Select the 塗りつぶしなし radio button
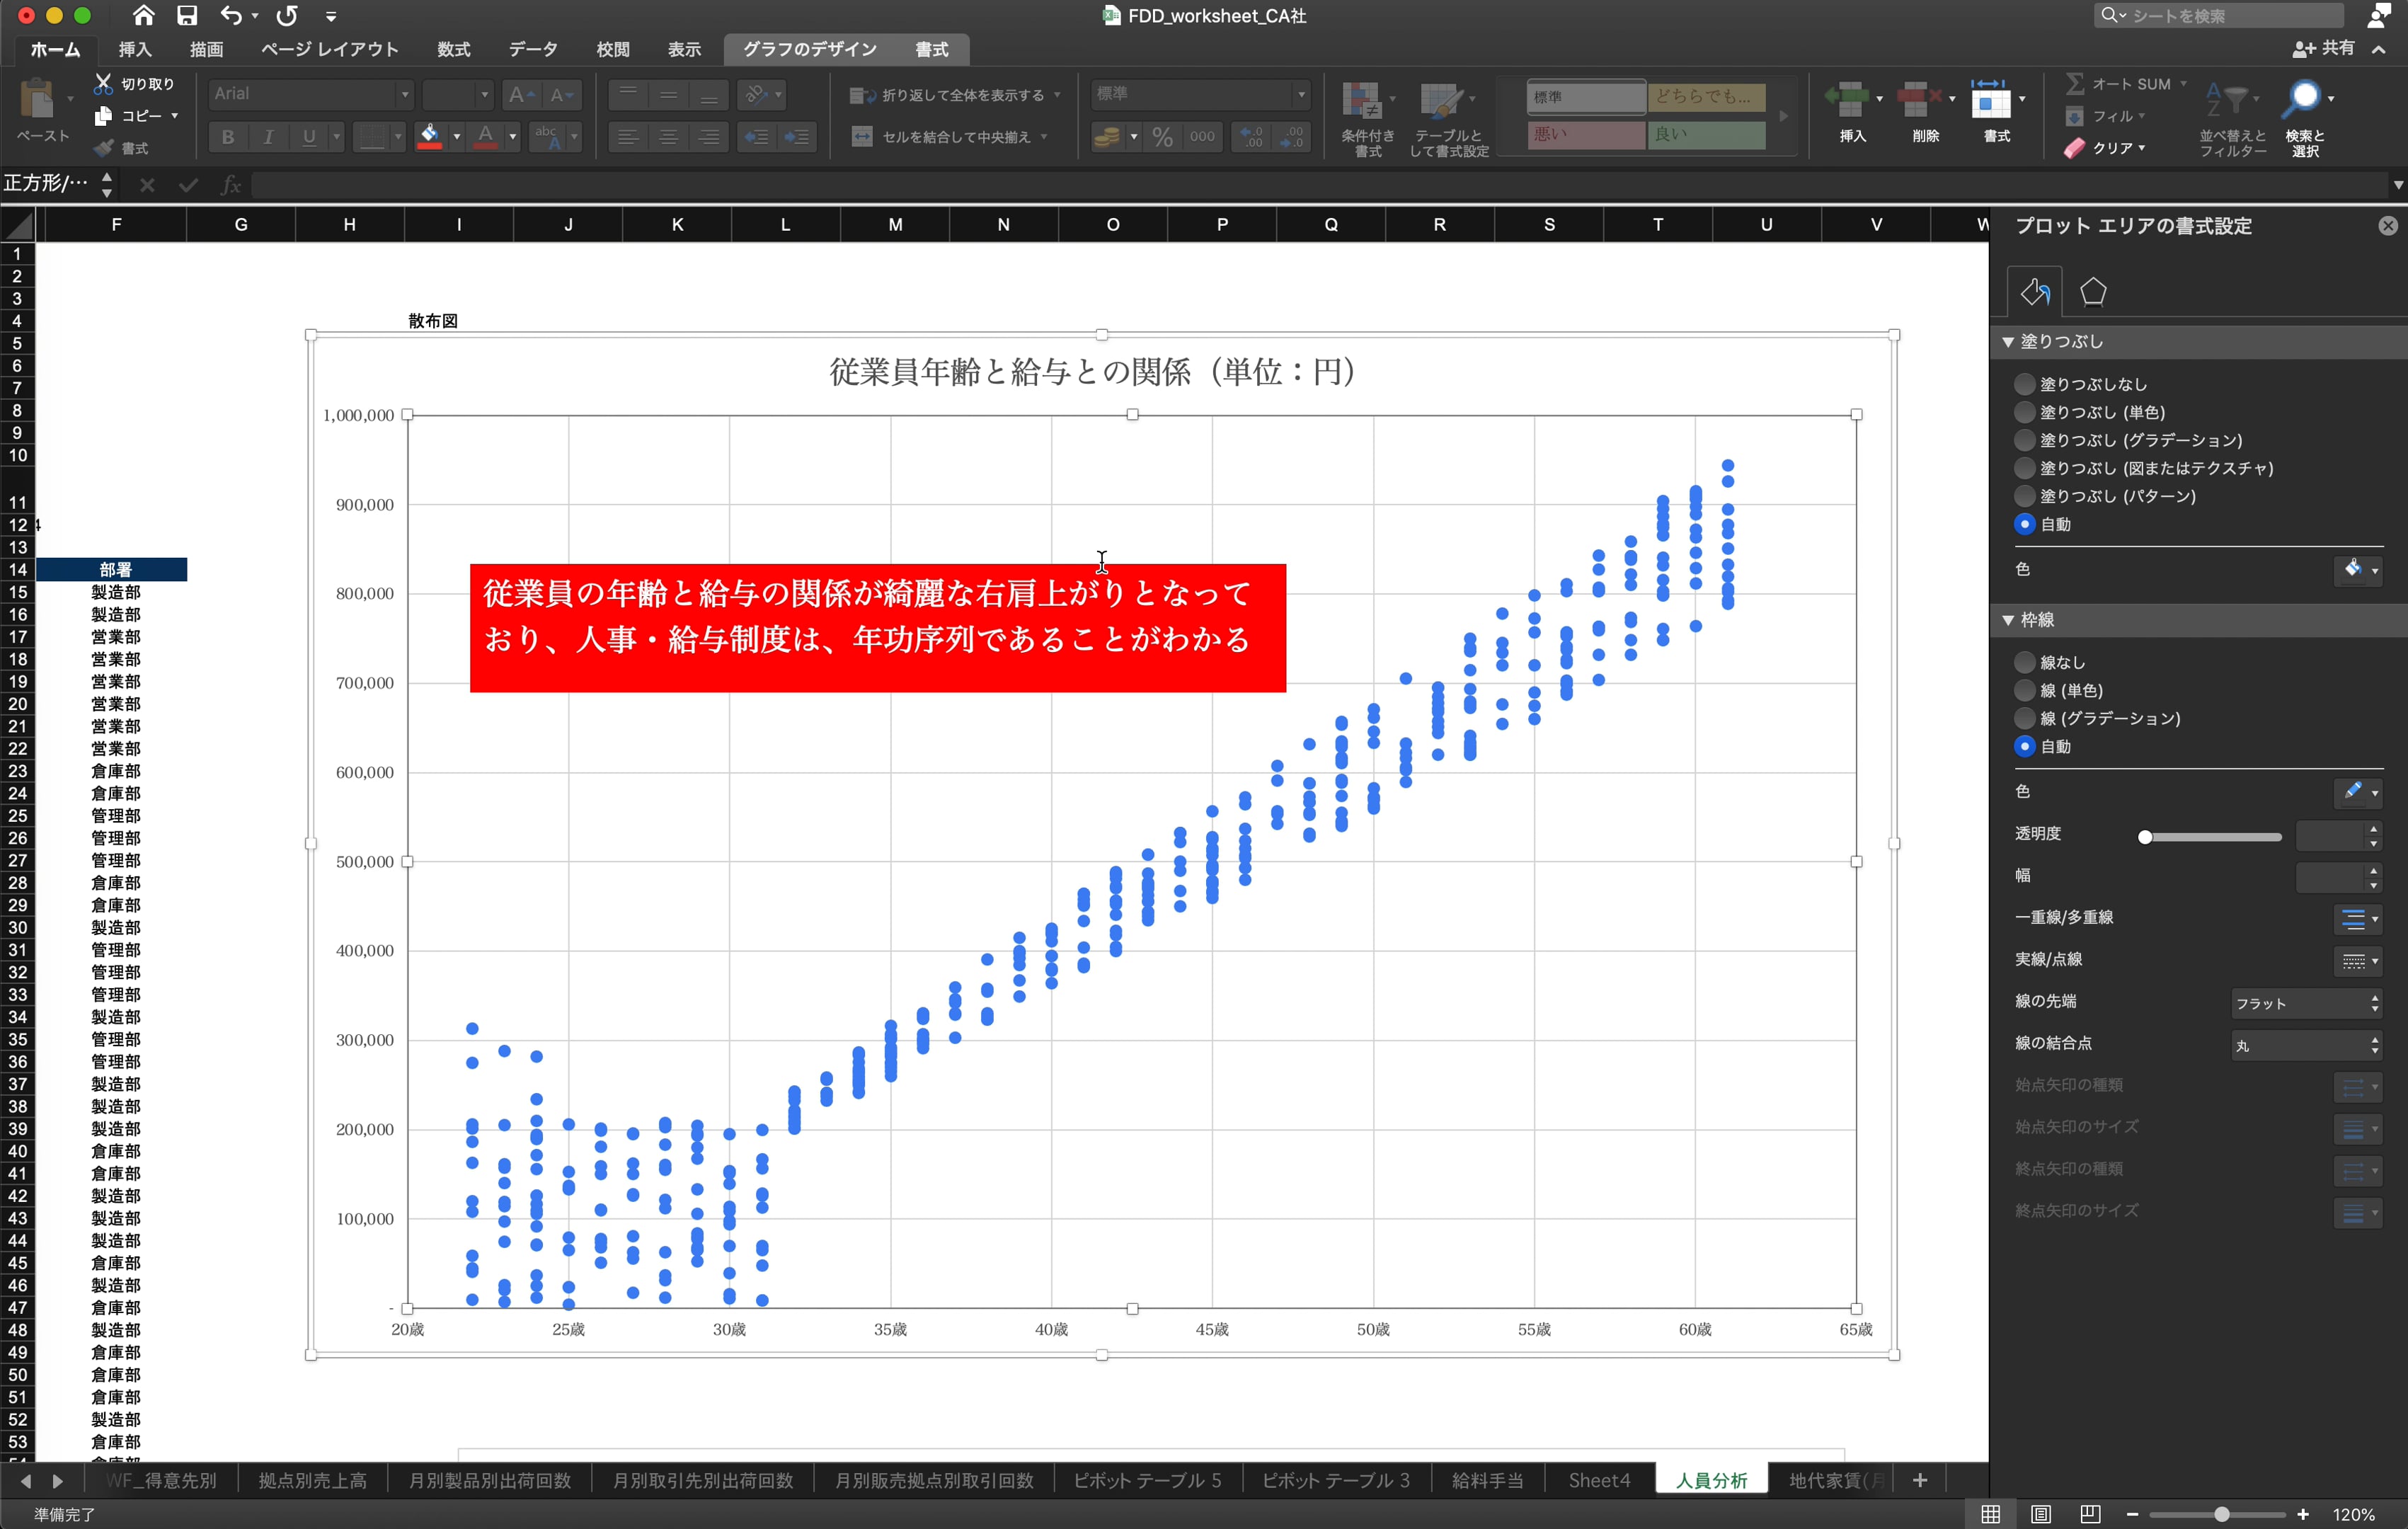Image resolution: width=2408 pixels, height=1529 pixels. coord(2024,384)
